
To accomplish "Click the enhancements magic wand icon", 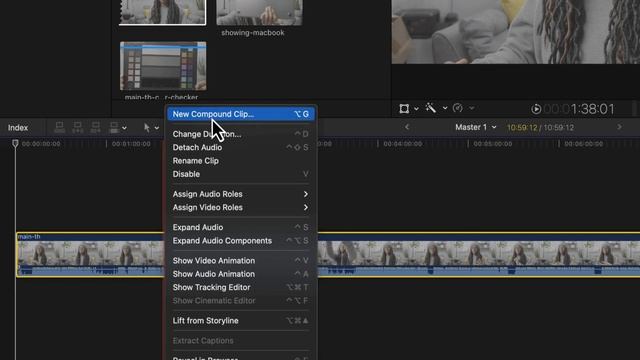I will click(x=431, y=108).
